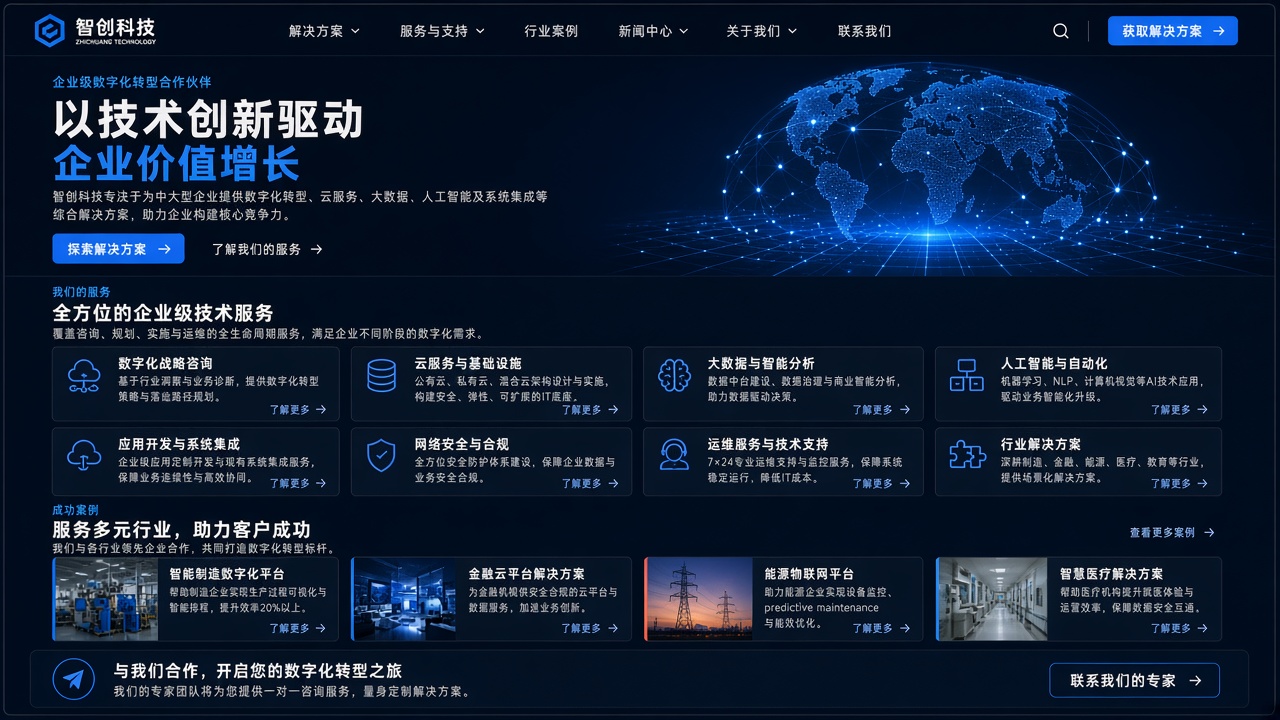The height and width of the screenshot is (720, 1280).
Task: Click the 探索解决方案 hero button
Action: [118, 249]
